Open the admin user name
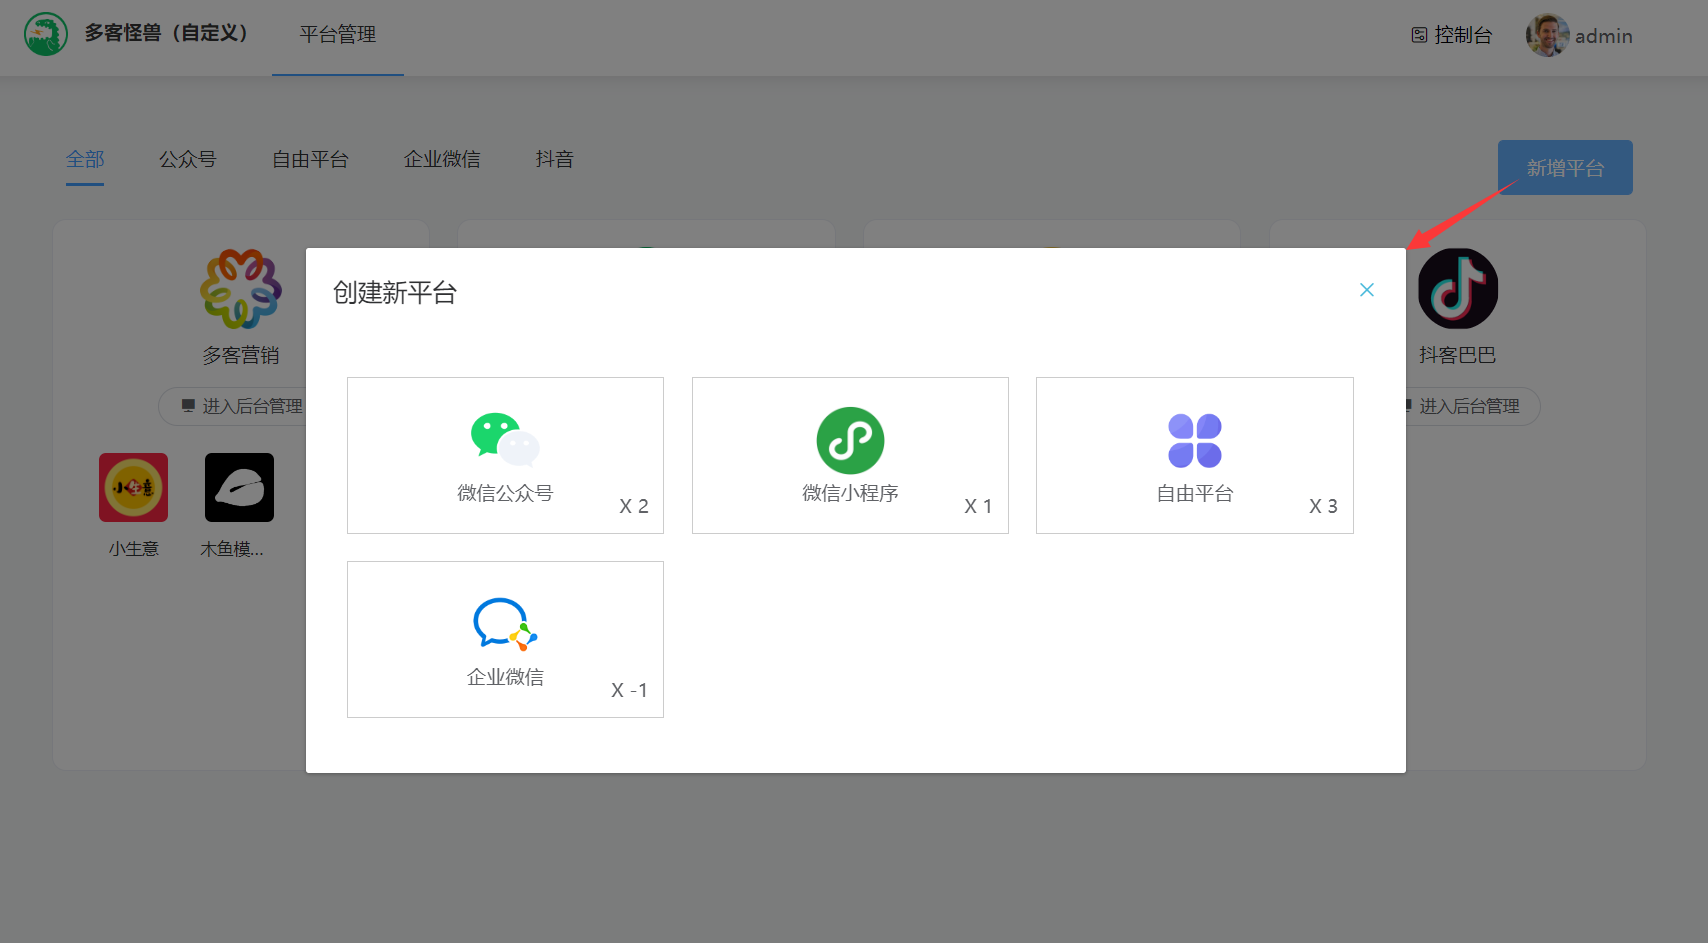Screen dimensions: 1708x943 (1603, 36)
